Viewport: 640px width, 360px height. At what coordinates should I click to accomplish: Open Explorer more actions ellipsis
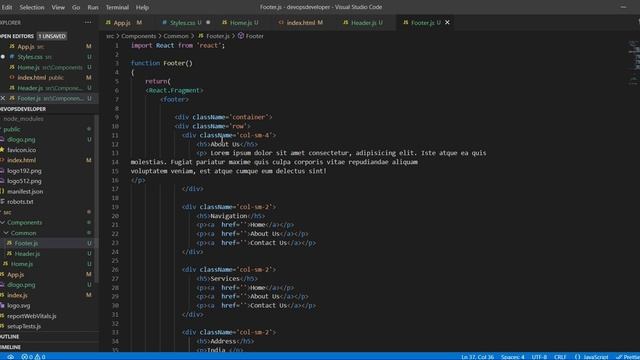coord(88,22)
